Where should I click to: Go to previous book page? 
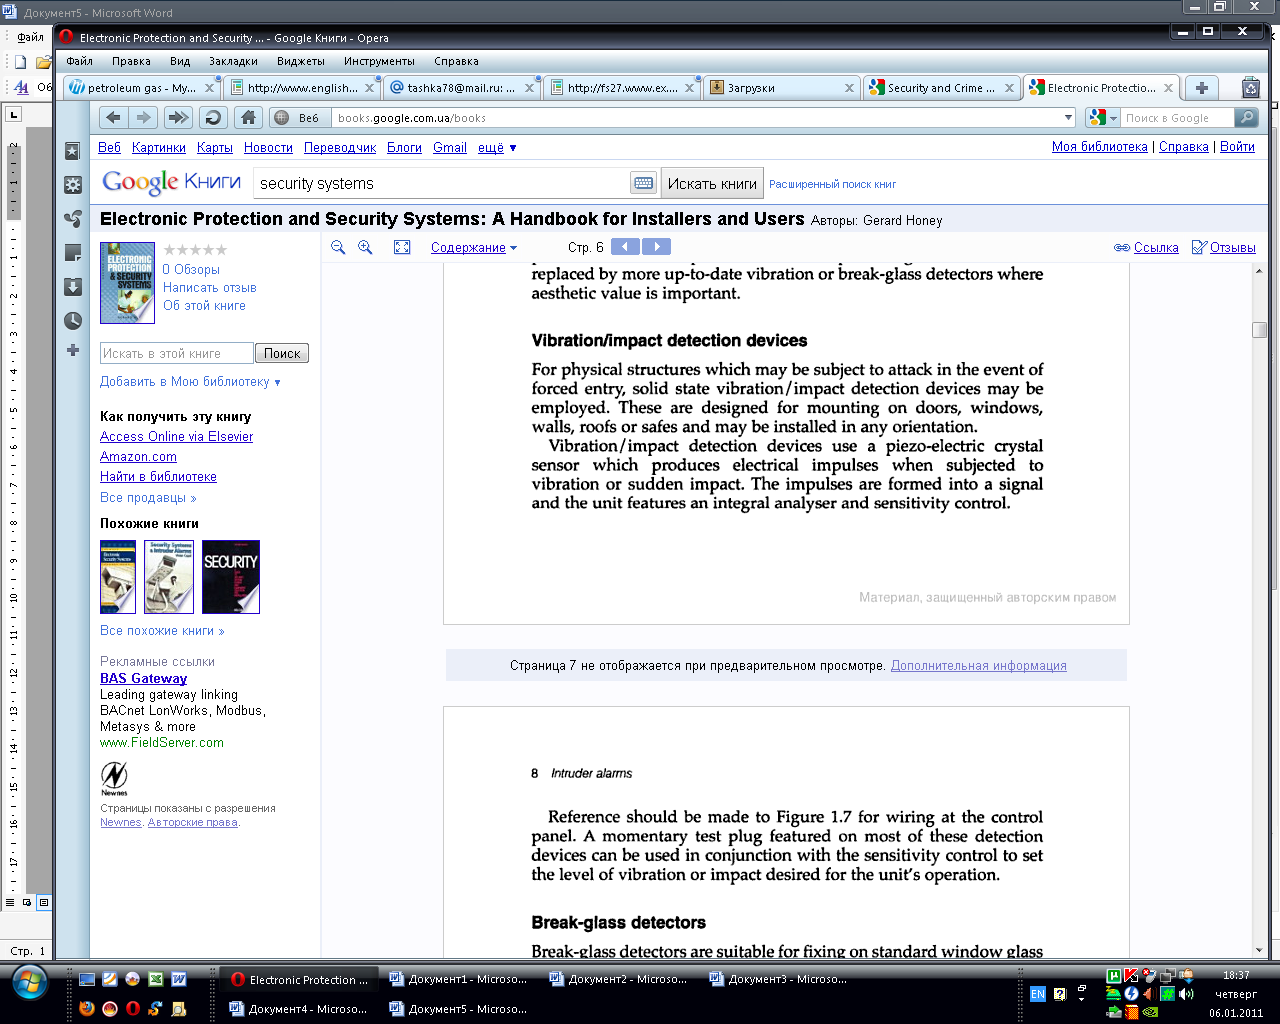[625, 247]
